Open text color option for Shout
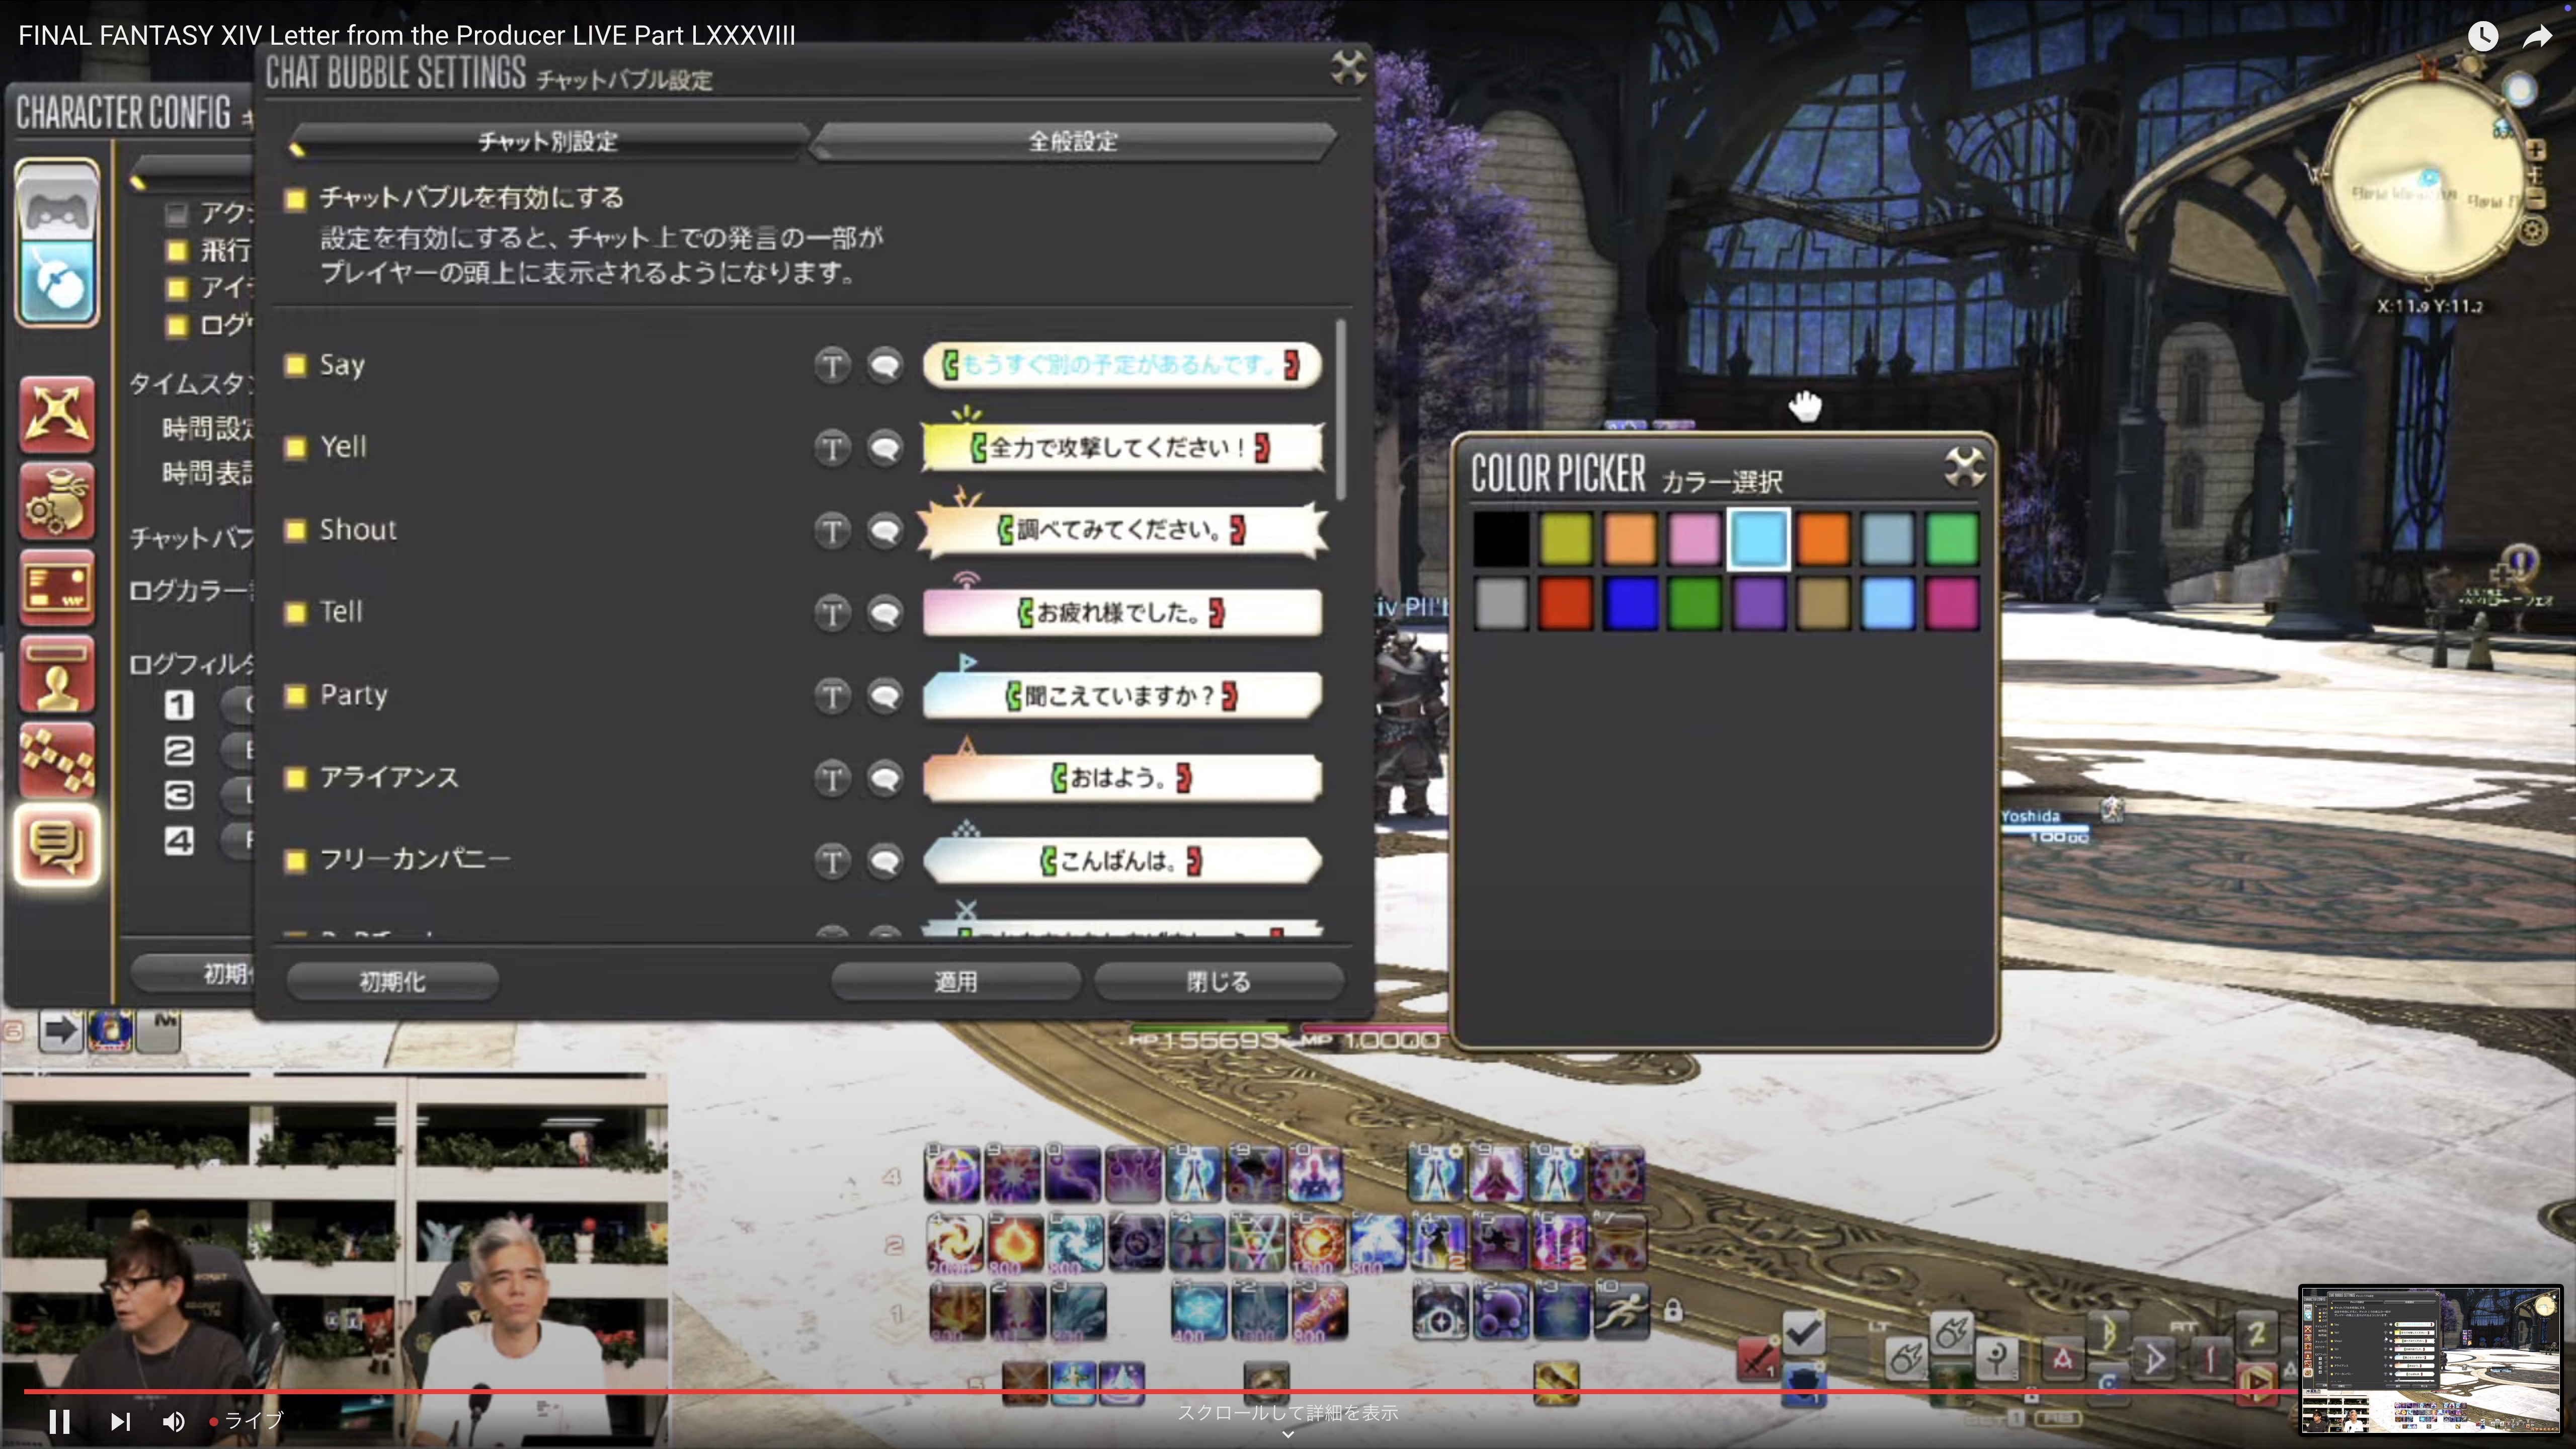2576x1449 pixels. click(832, 530)
